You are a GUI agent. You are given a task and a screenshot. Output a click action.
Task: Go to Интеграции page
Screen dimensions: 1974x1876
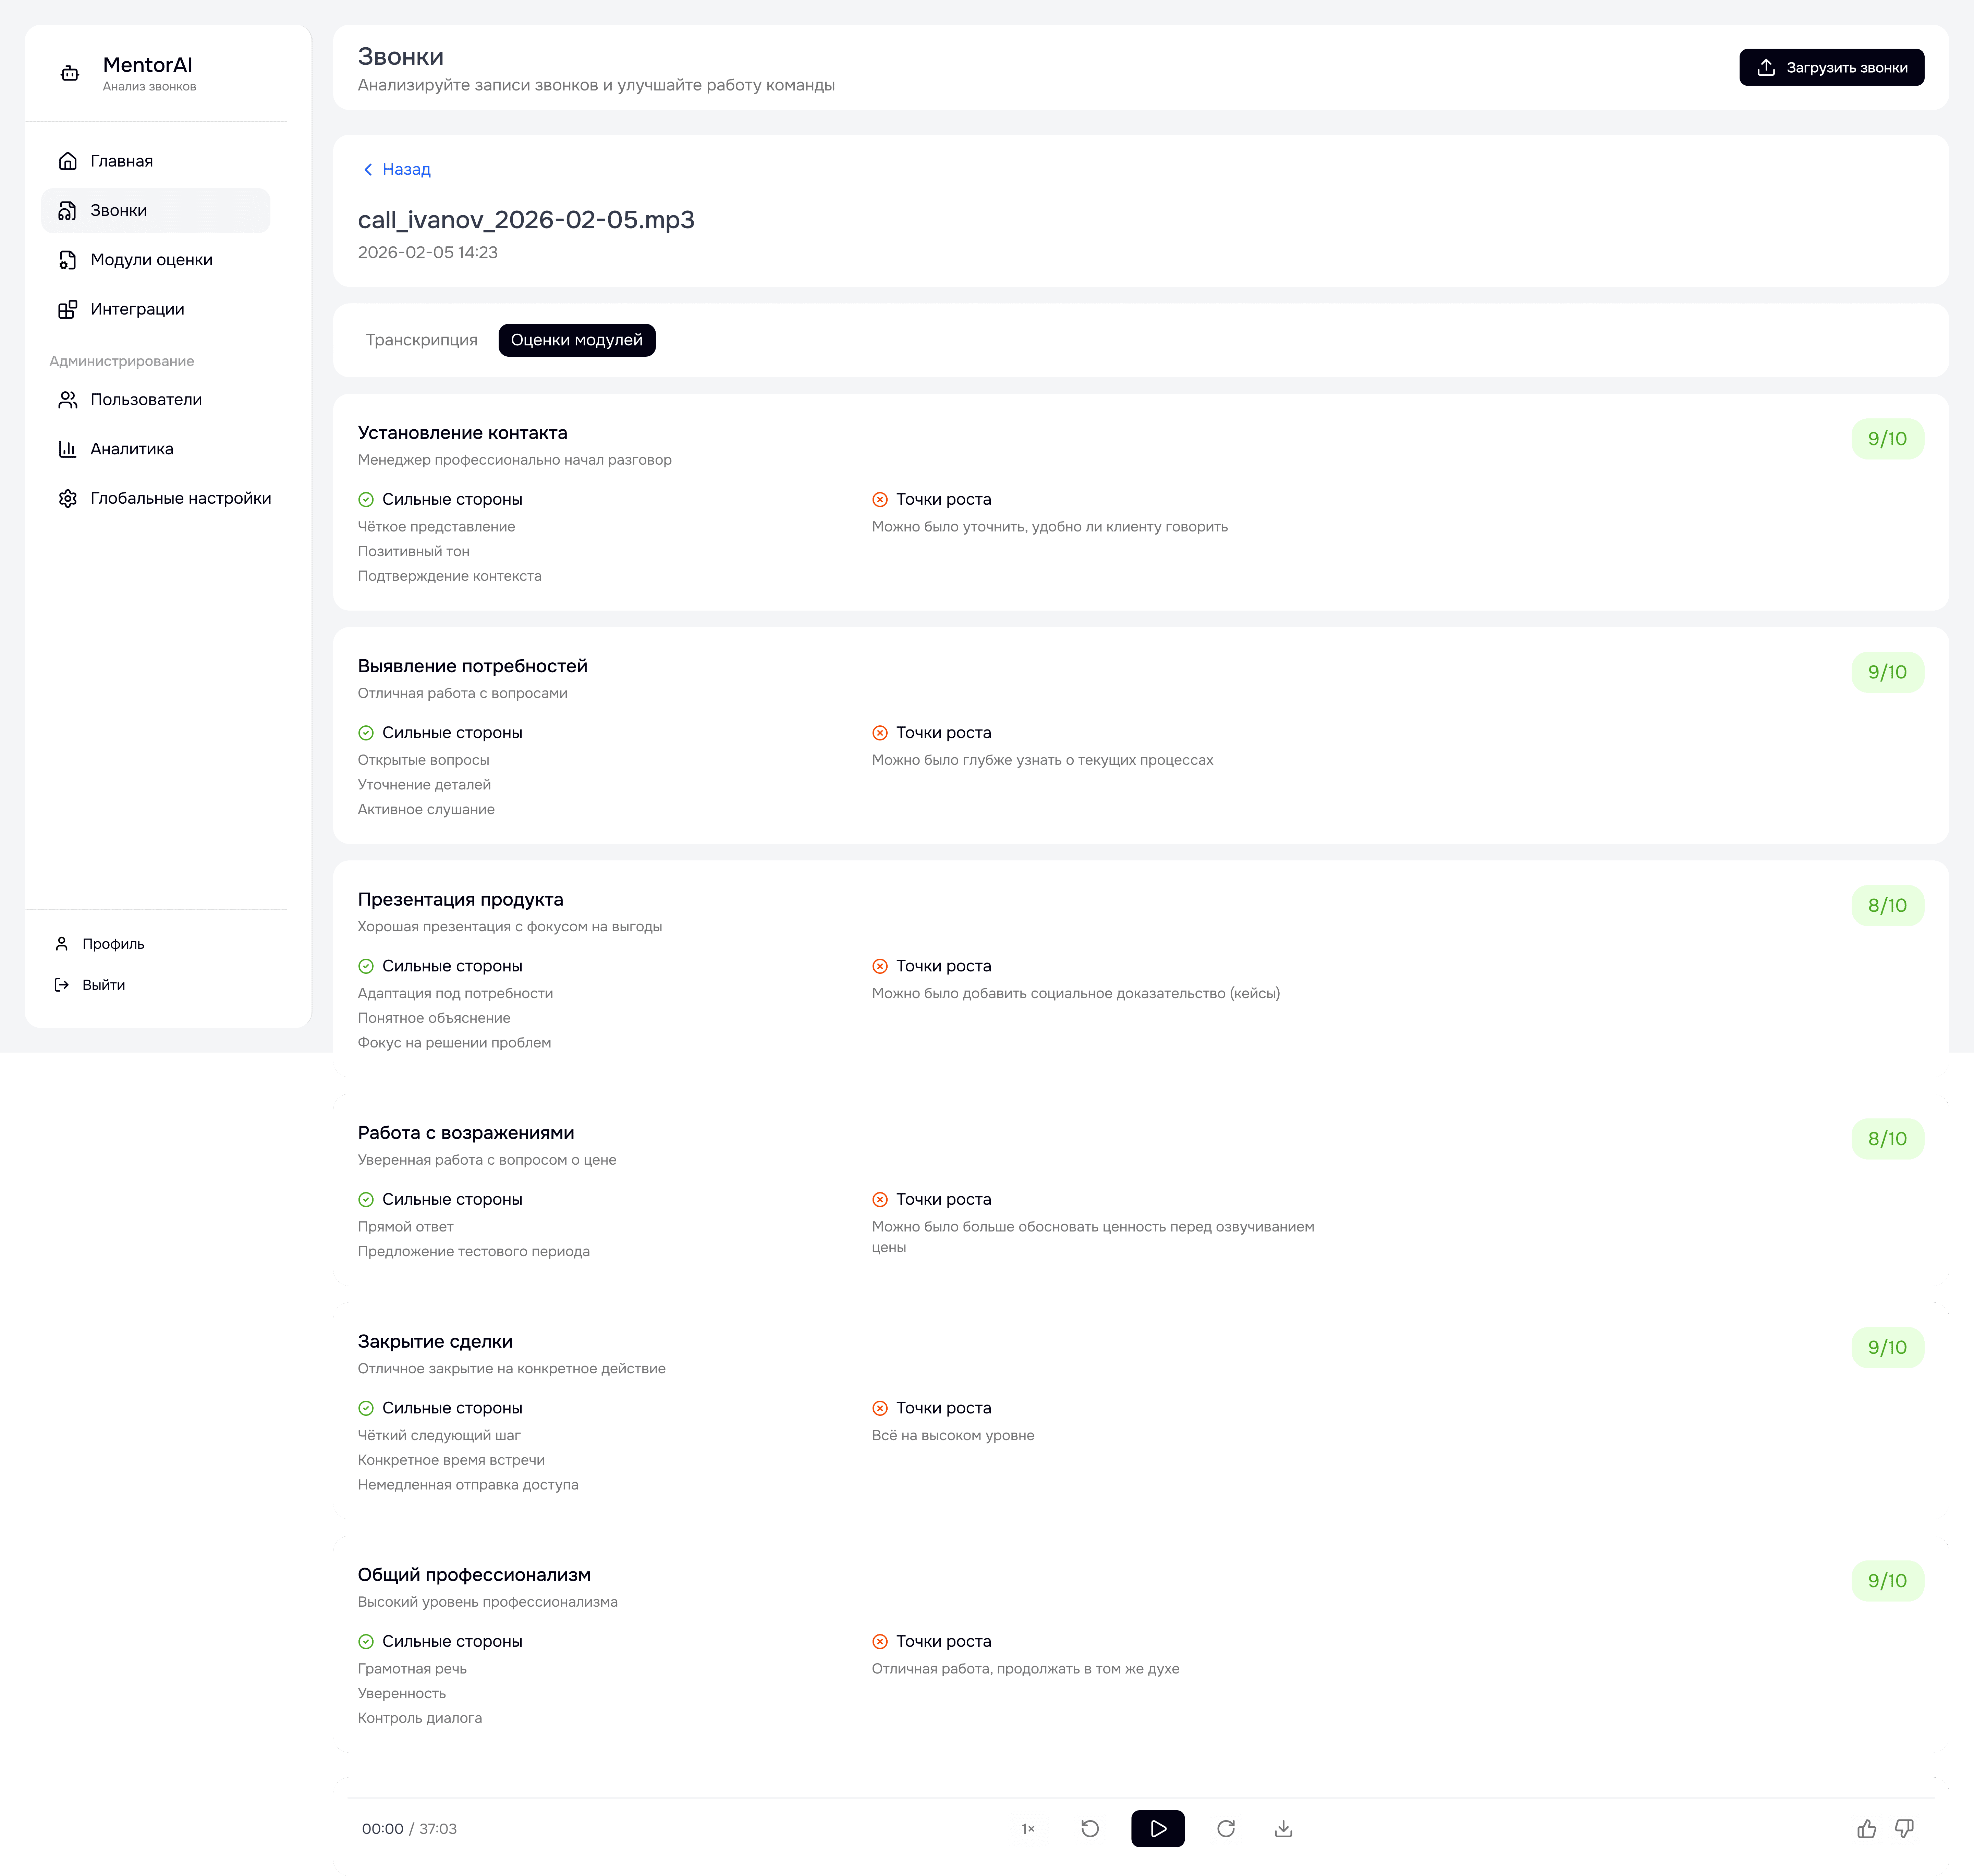click(x=137, y=309)
